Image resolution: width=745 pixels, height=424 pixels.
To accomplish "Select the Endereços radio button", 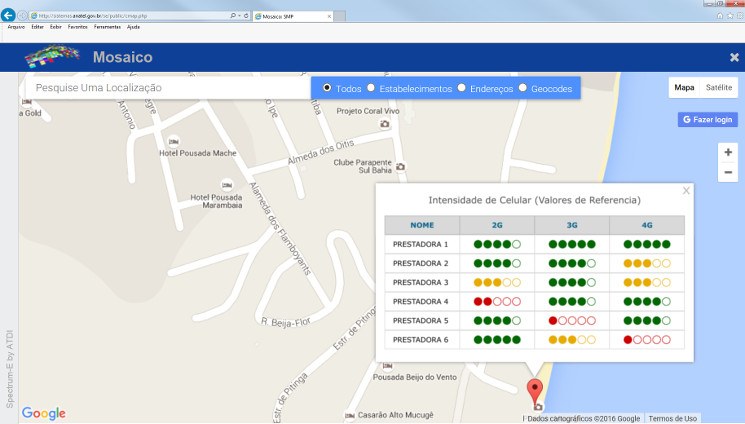I will tap(461, 87).
